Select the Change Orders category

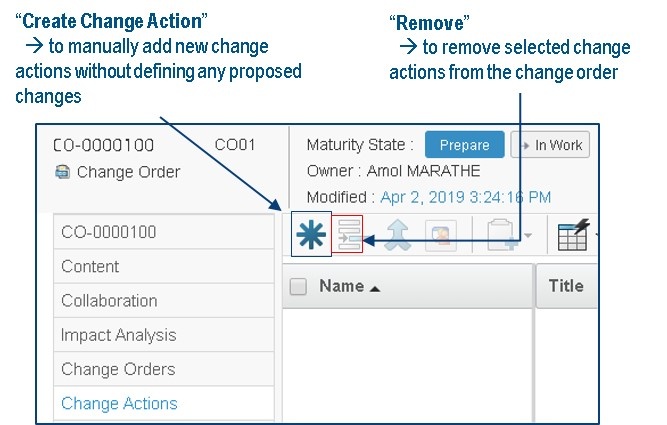(118, 369)
